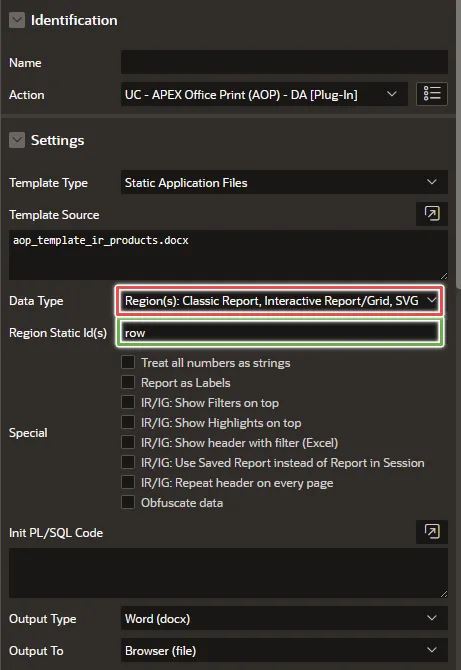Open Template Source in code editor

click(432, 213)
